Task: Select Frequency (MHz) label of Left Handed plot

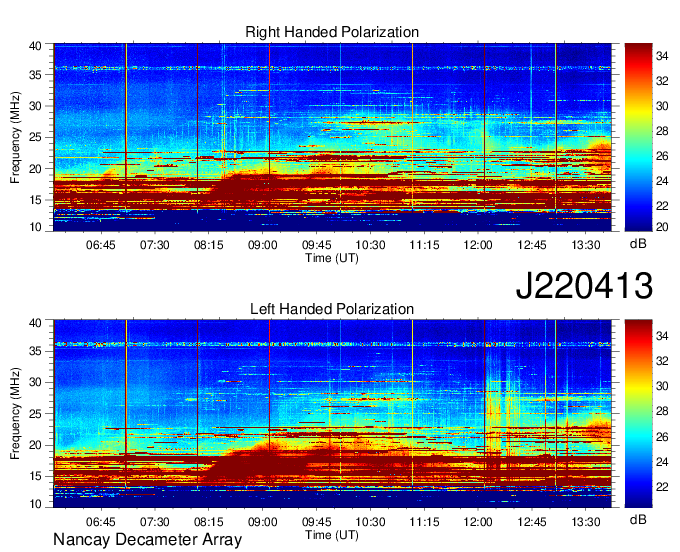Action: pos(15,414)
